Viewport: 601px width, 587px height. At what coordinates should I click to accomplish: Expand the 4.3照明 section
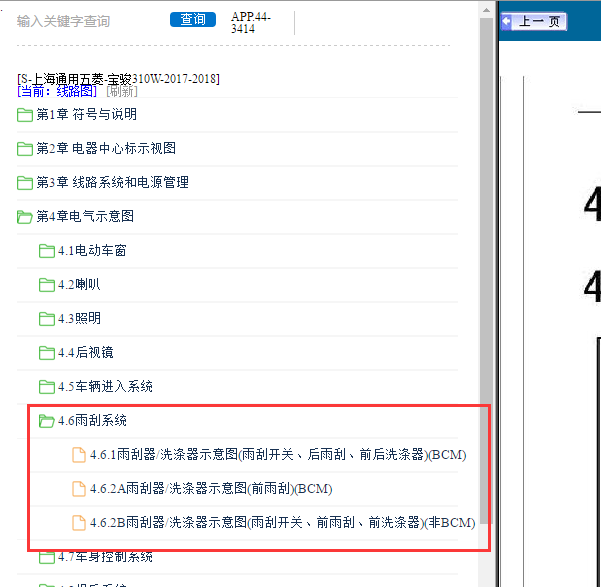tap(79, 319)
